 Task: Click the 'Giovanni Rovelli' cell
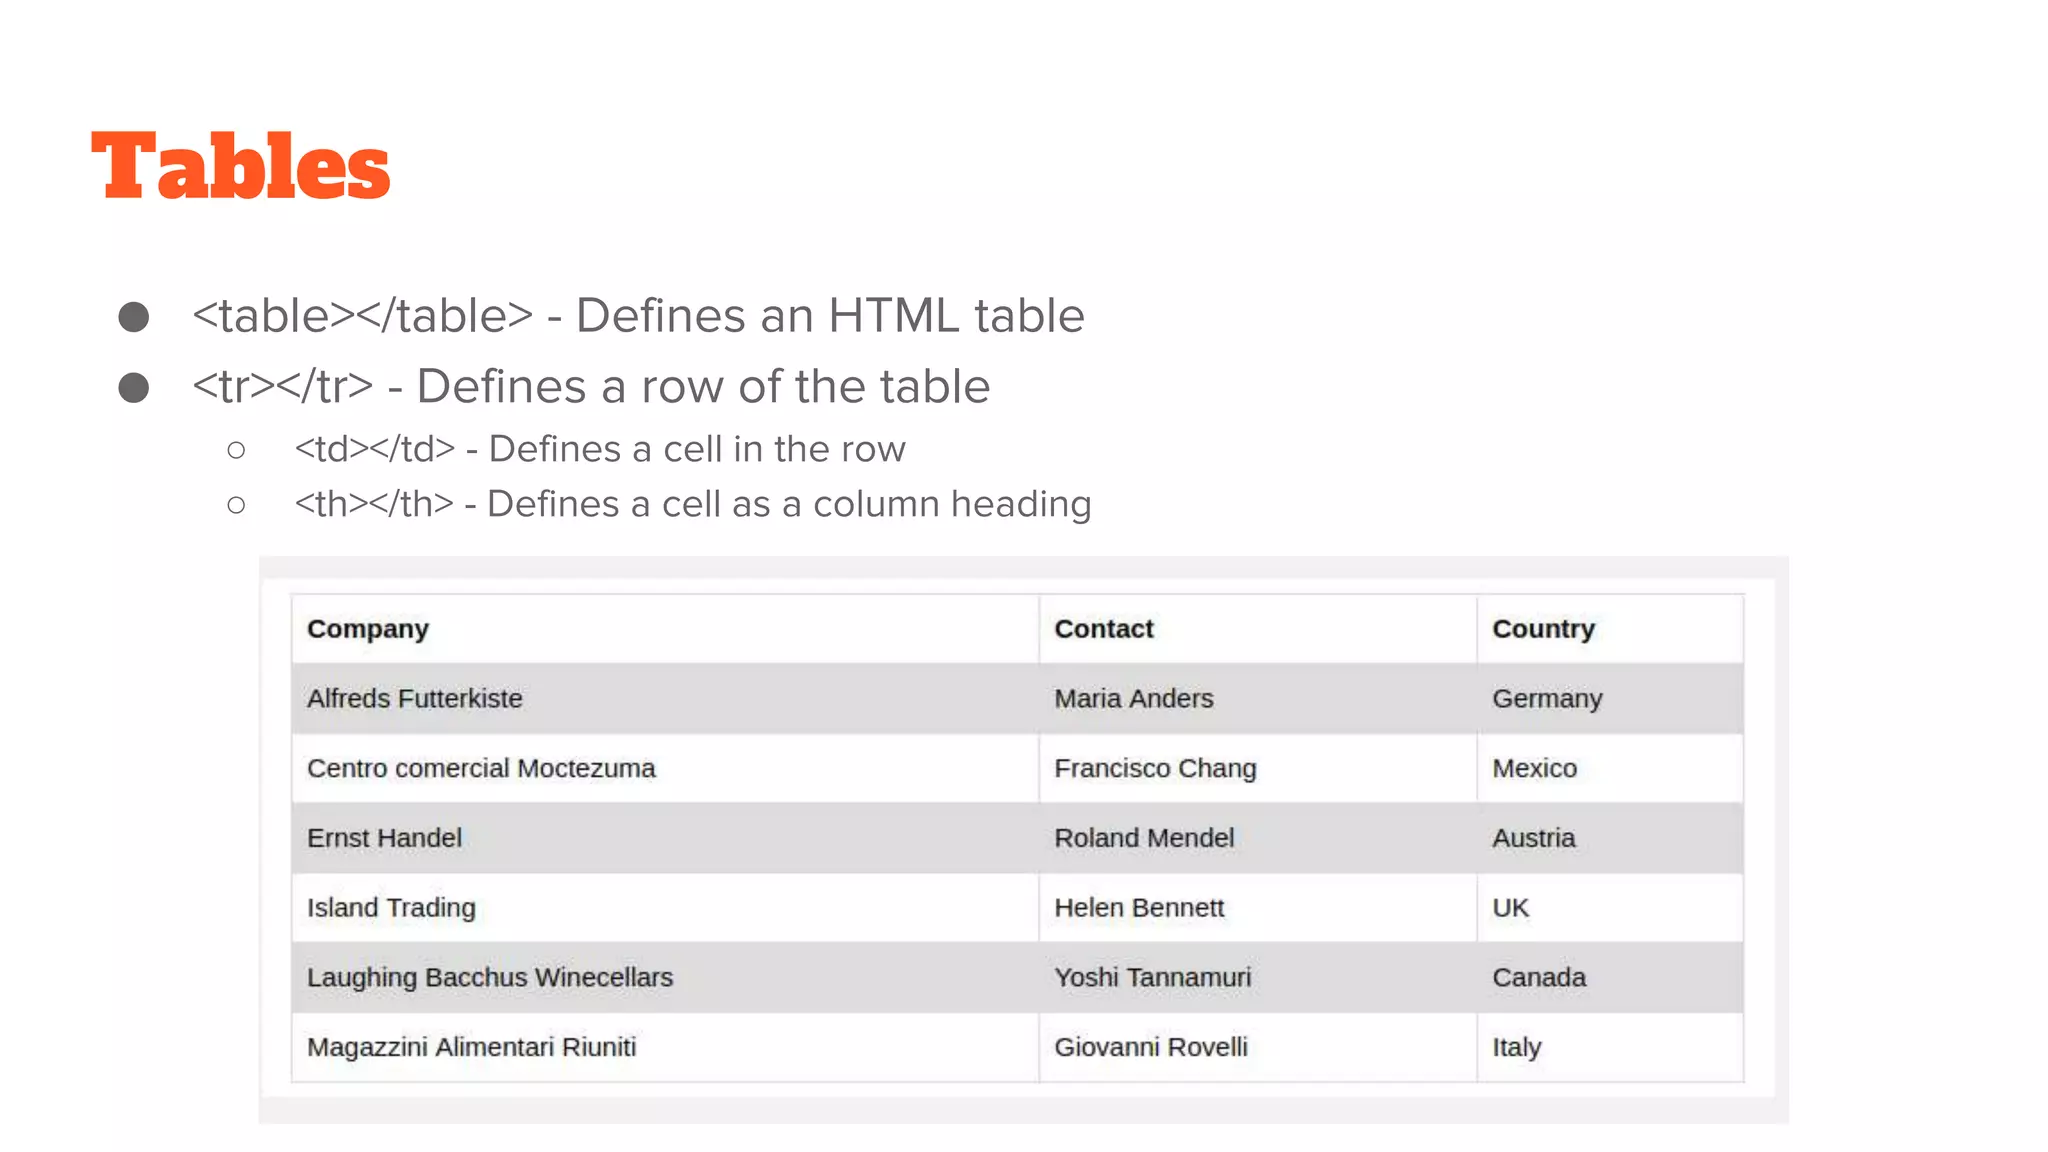pyautogui.click(x=1258, y=1047)
